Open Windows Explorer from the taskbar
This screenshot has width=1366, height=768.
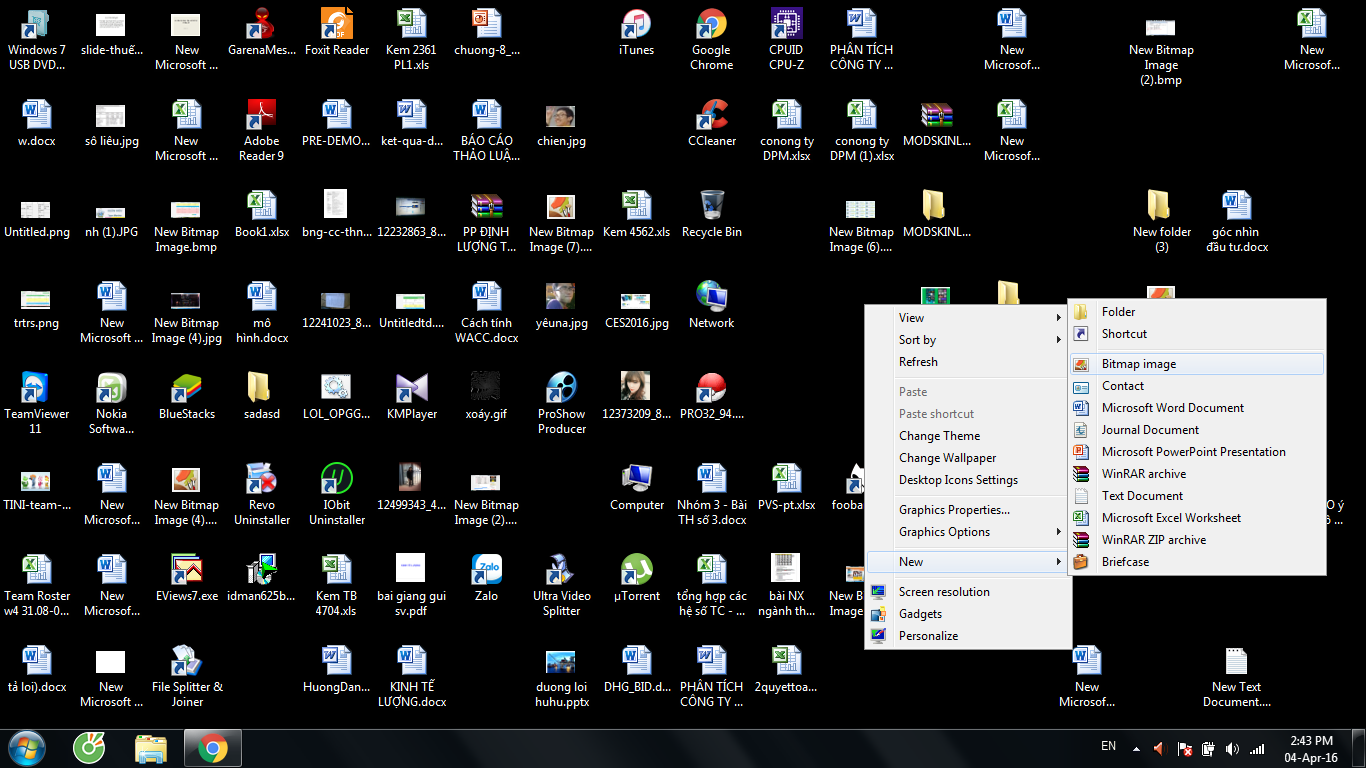point(151,748)
